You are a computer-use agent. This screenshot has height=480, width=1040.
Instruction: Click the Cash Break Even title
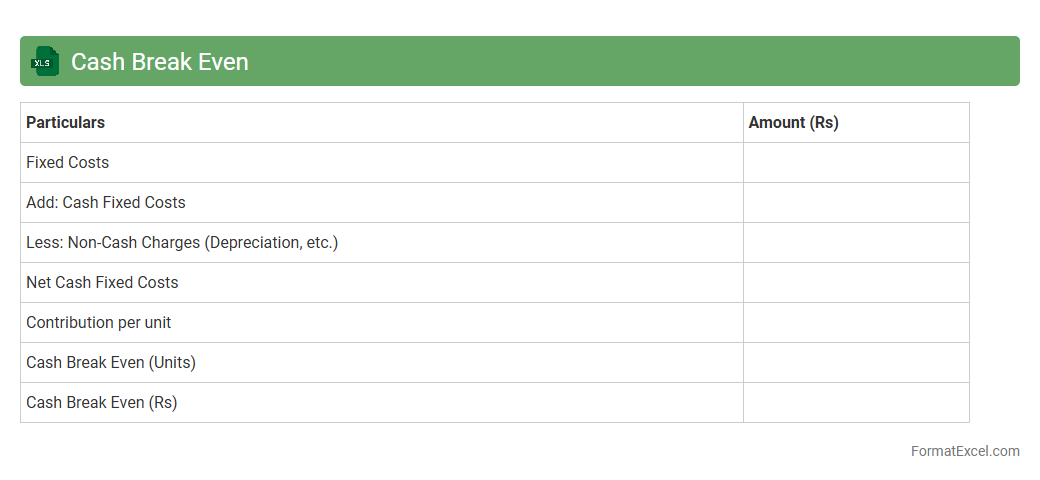[x=160, y=62]
